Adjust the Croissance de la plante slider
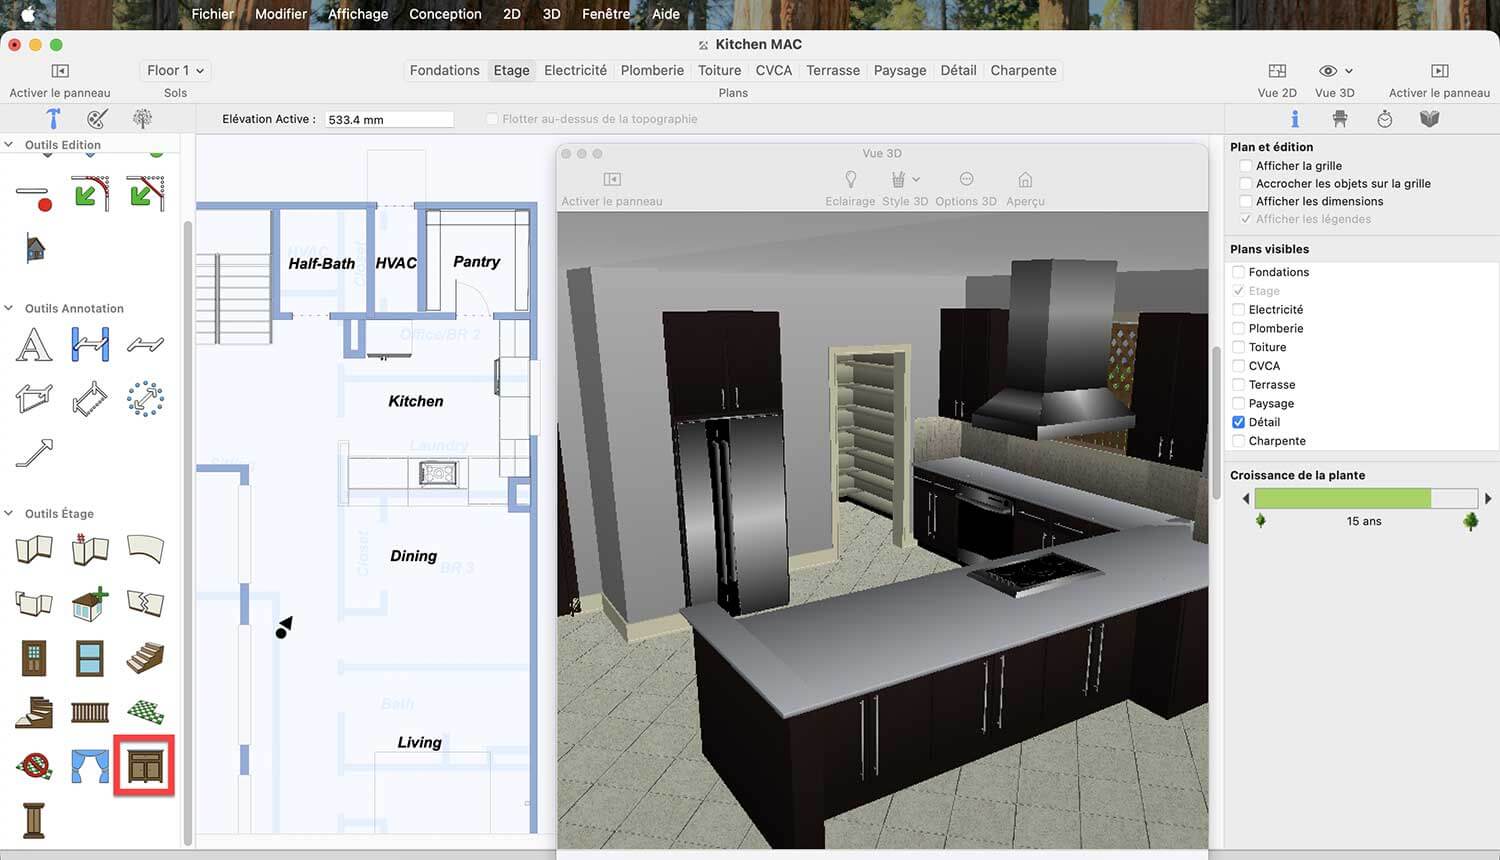Image resolution: width=1500 pixels, height=860 pixels. pos(1366,498)
